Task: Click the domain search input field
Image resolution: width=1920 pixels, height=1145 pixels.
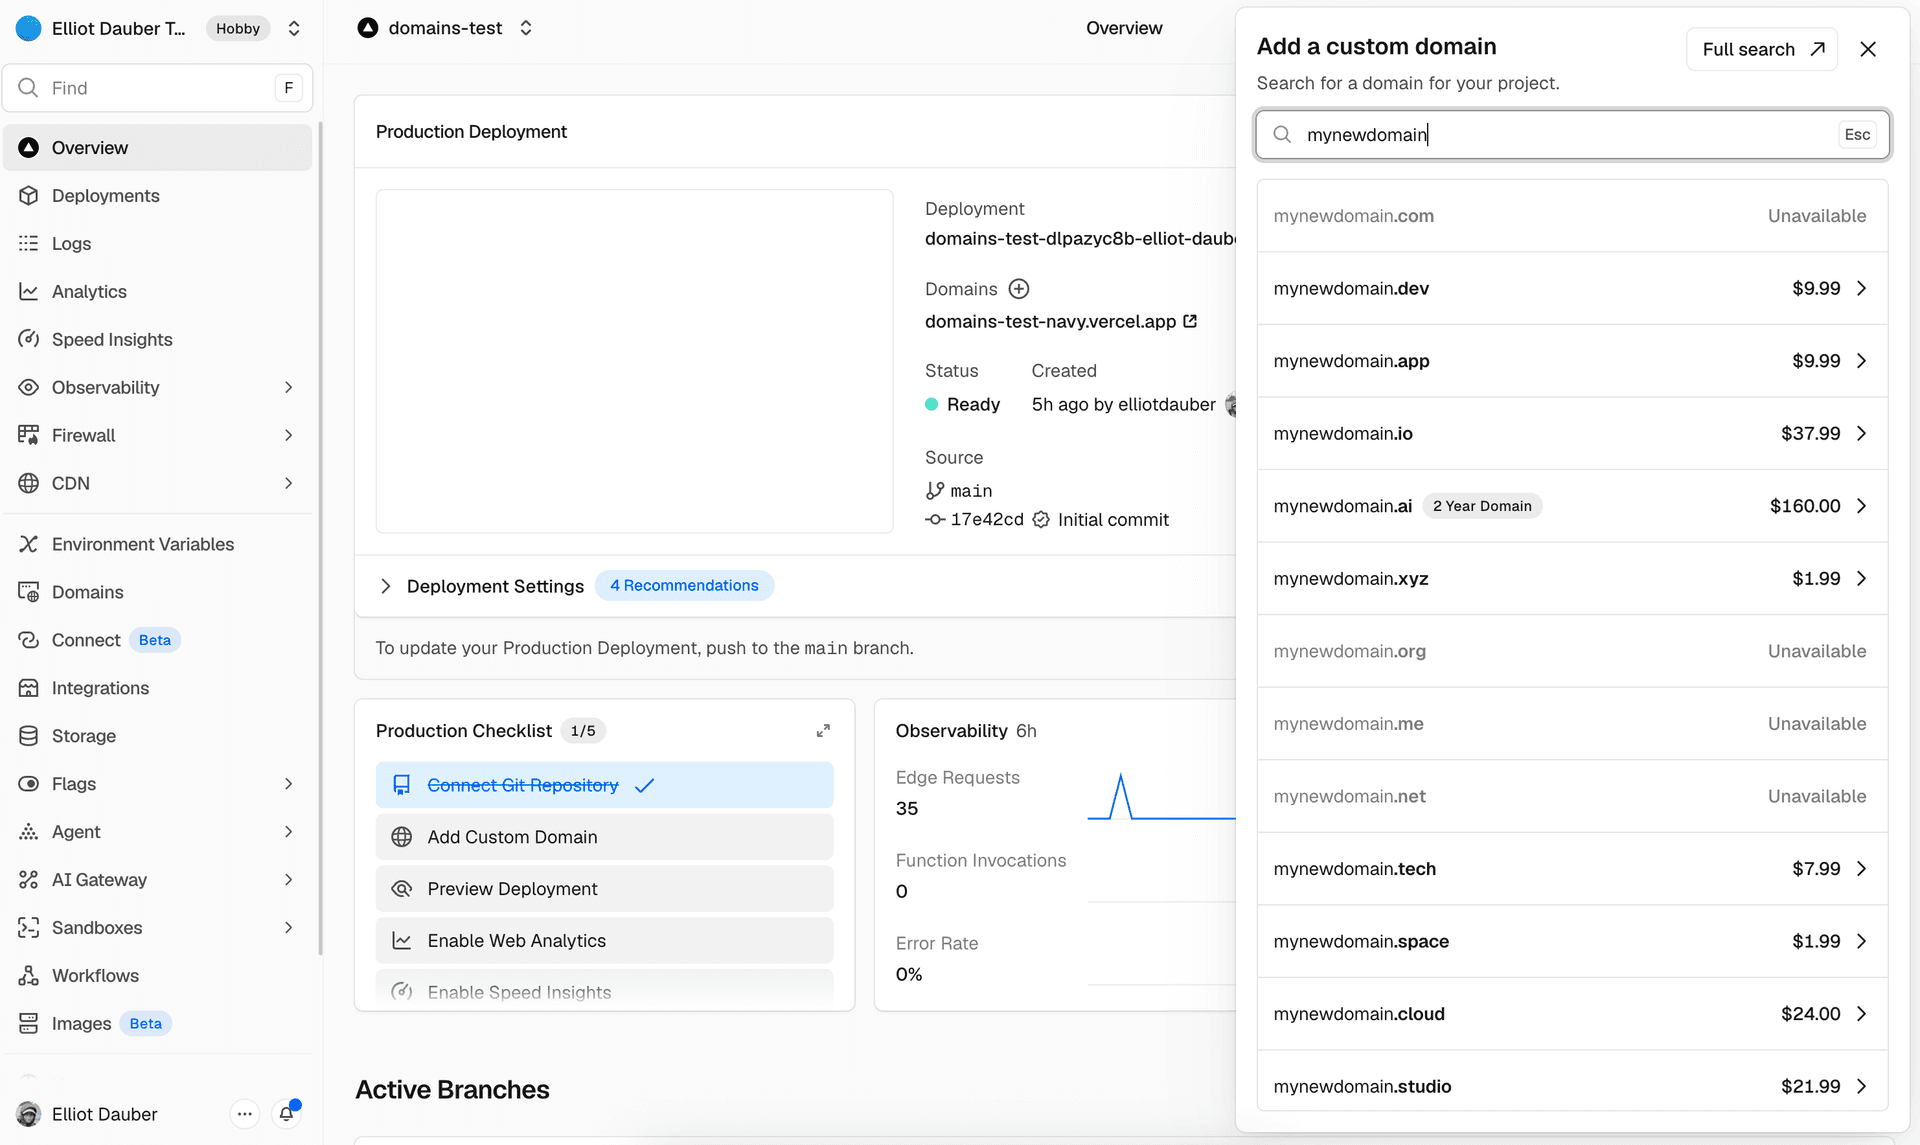Action: [1572, 135]
